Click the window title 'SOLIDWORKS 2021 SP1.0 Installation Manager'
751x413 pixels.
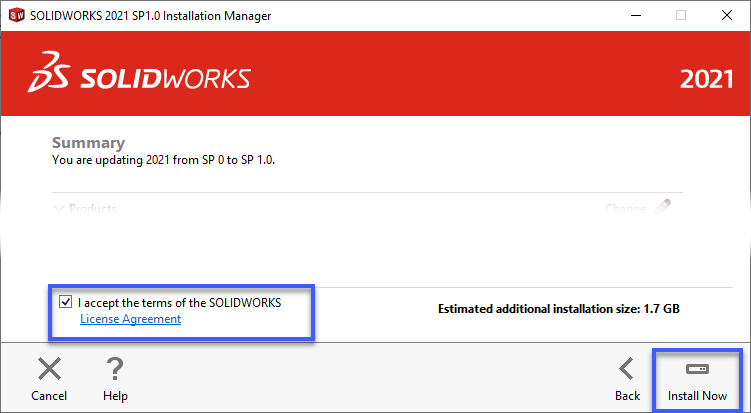[x=150, y=16]
